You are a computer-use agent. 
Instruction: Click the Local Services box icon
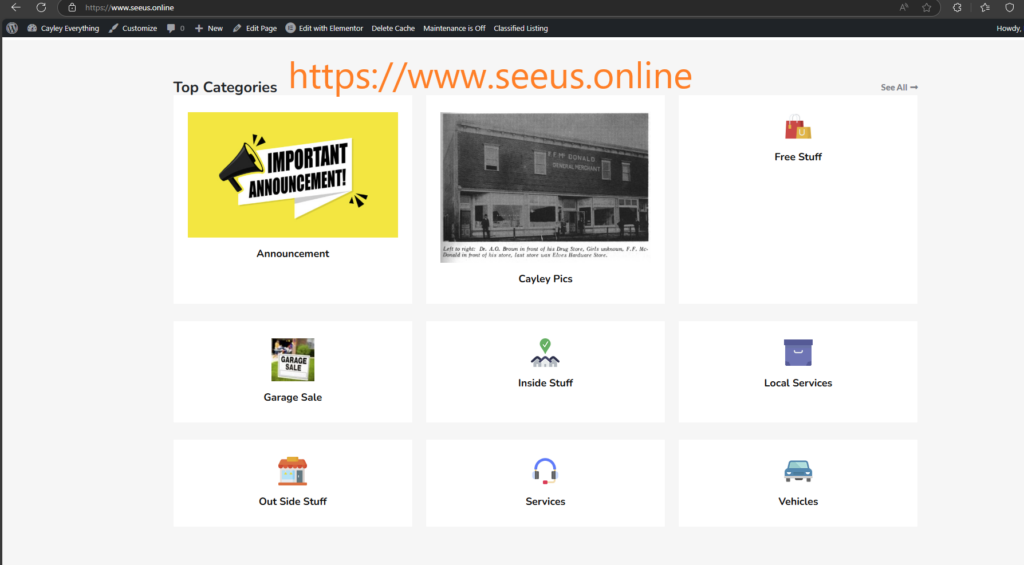[x=798, y=353]
